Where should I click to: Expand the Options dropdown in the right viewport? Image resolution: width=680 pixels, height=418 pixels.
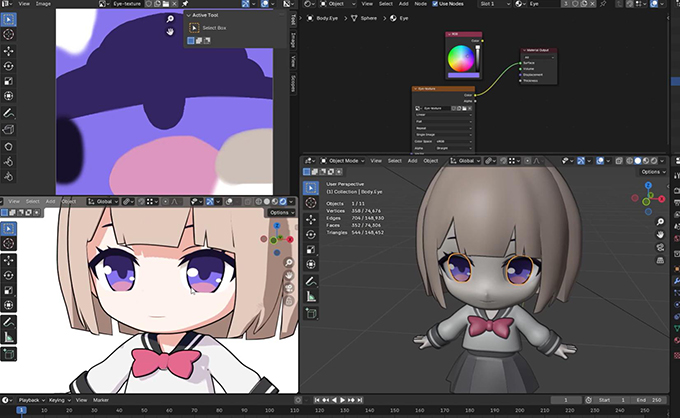[653, 172]
